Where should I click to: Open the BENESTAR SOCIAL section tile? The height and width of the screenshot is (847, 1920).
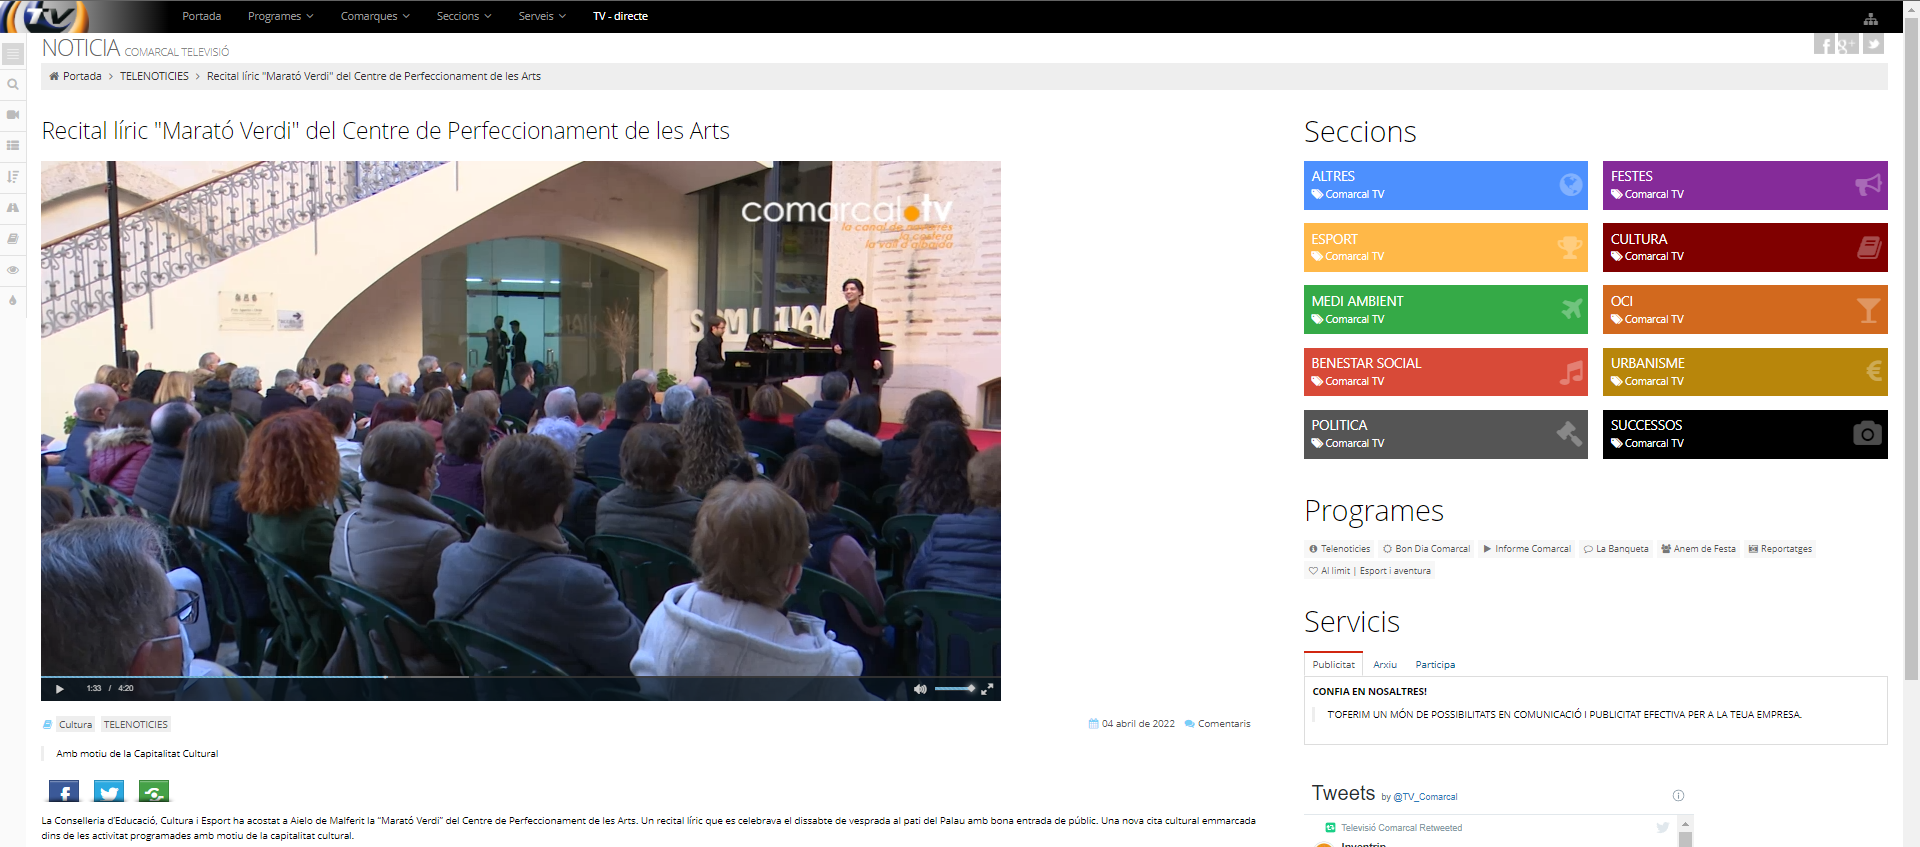(1445, 372)
